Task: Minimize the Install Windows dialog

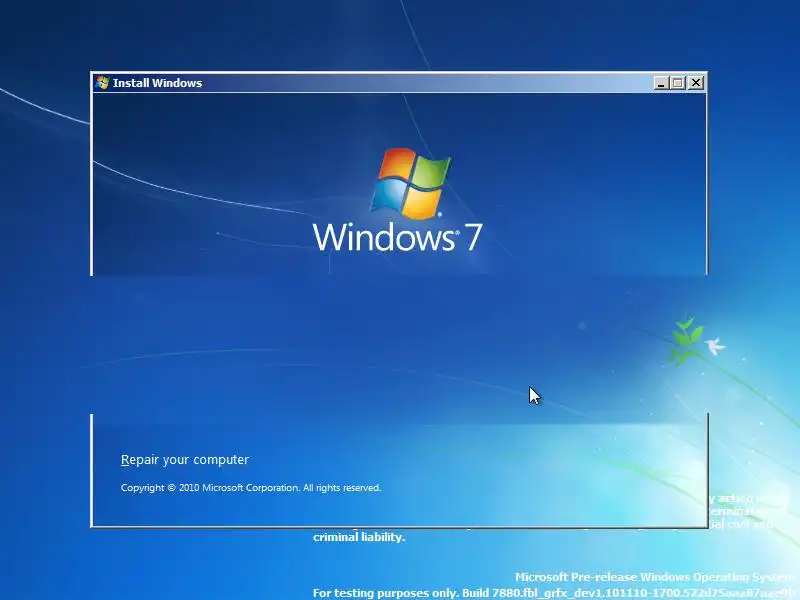Action: (661, 83)
